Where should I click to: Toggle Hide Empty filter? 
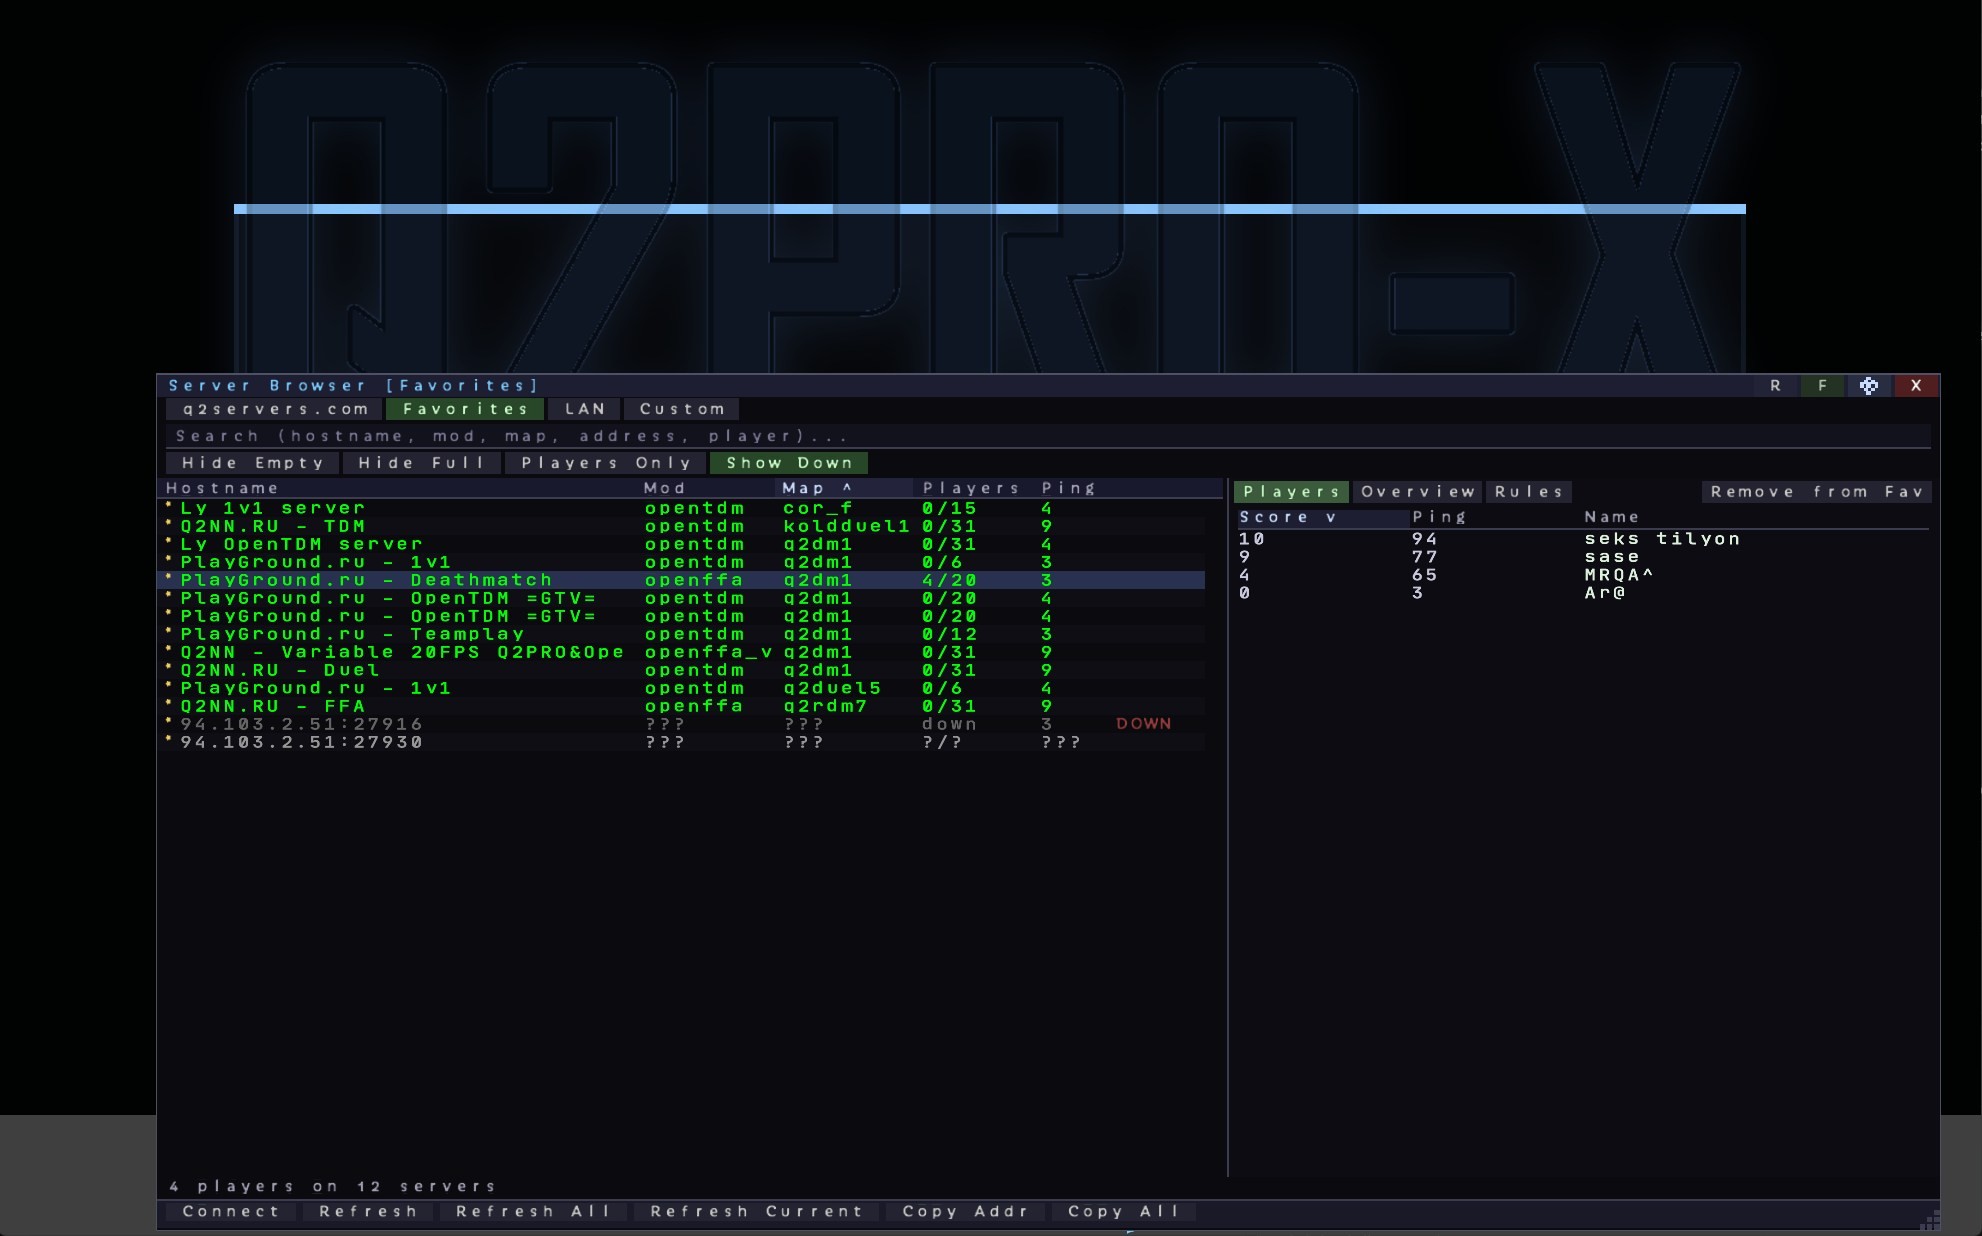pyautogui.click(x=253, y=463)
